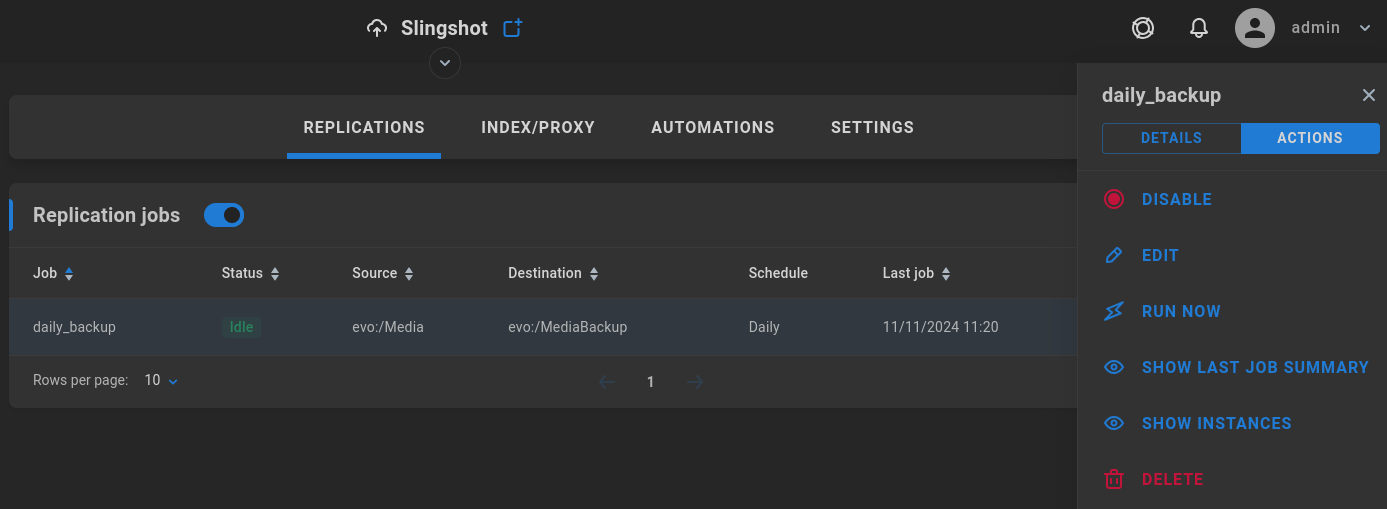Open the notifications bell
The width and height of the screenshot is (1387, 509).
tap(1199, 28)
